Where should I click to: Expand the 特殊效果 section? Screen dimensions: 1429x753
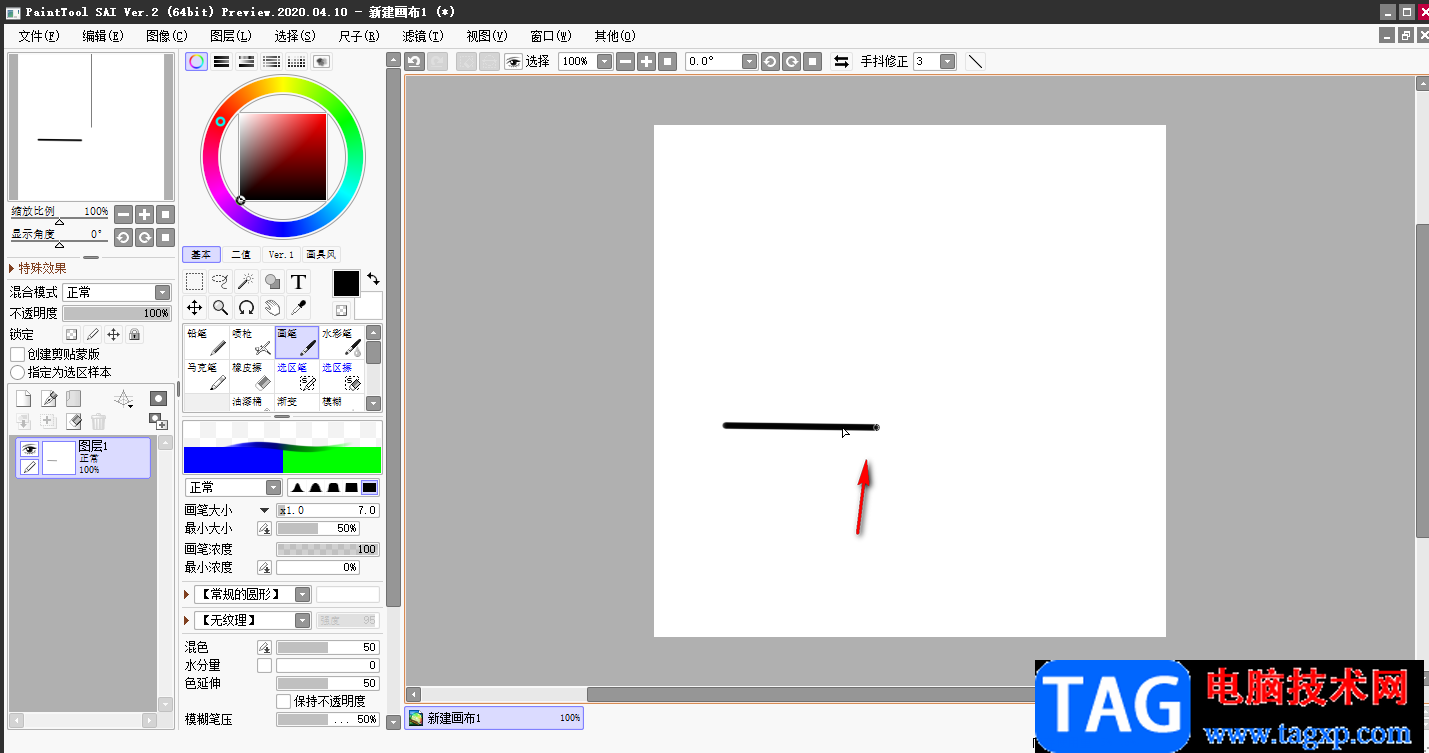pyautogui.click(x=38, y=268)
